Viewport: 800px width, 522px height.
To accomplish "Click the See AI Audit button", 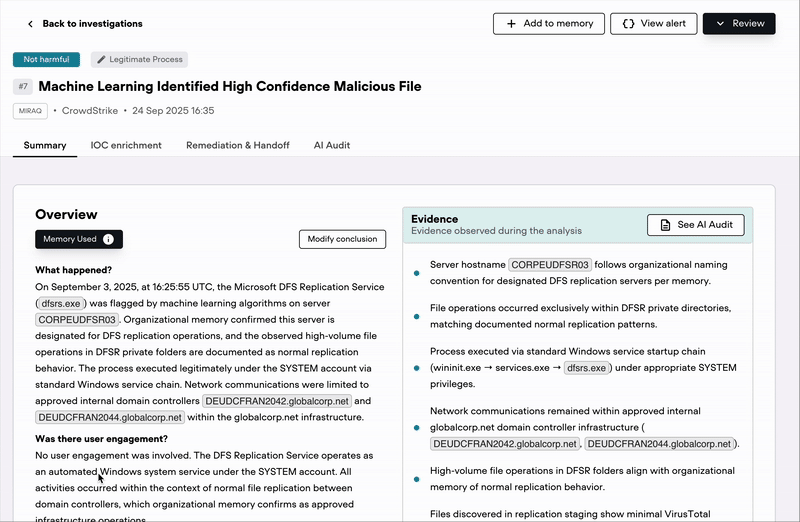I will [x=695, y=225].
